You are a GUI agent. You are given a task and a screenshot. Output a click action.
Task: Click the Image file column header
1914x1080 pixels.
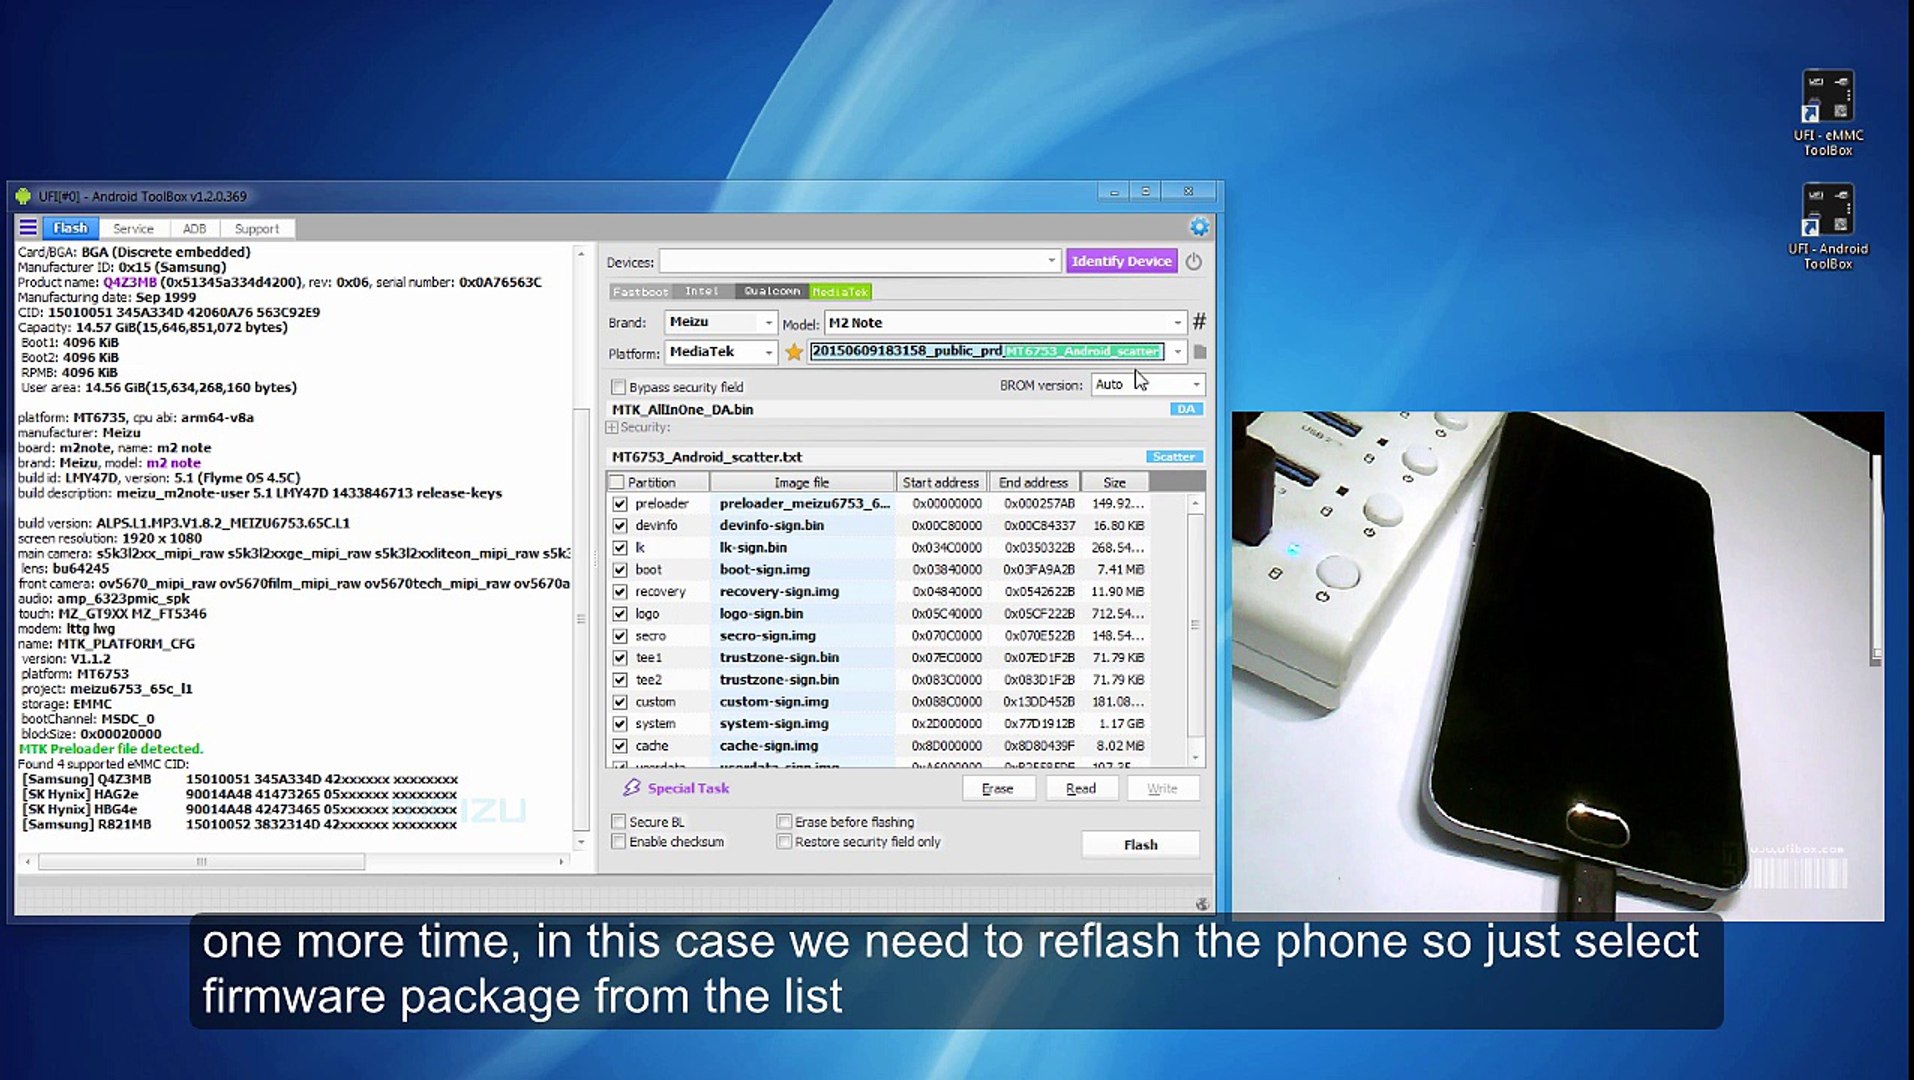pyautogui.click(x=801, y=482)
